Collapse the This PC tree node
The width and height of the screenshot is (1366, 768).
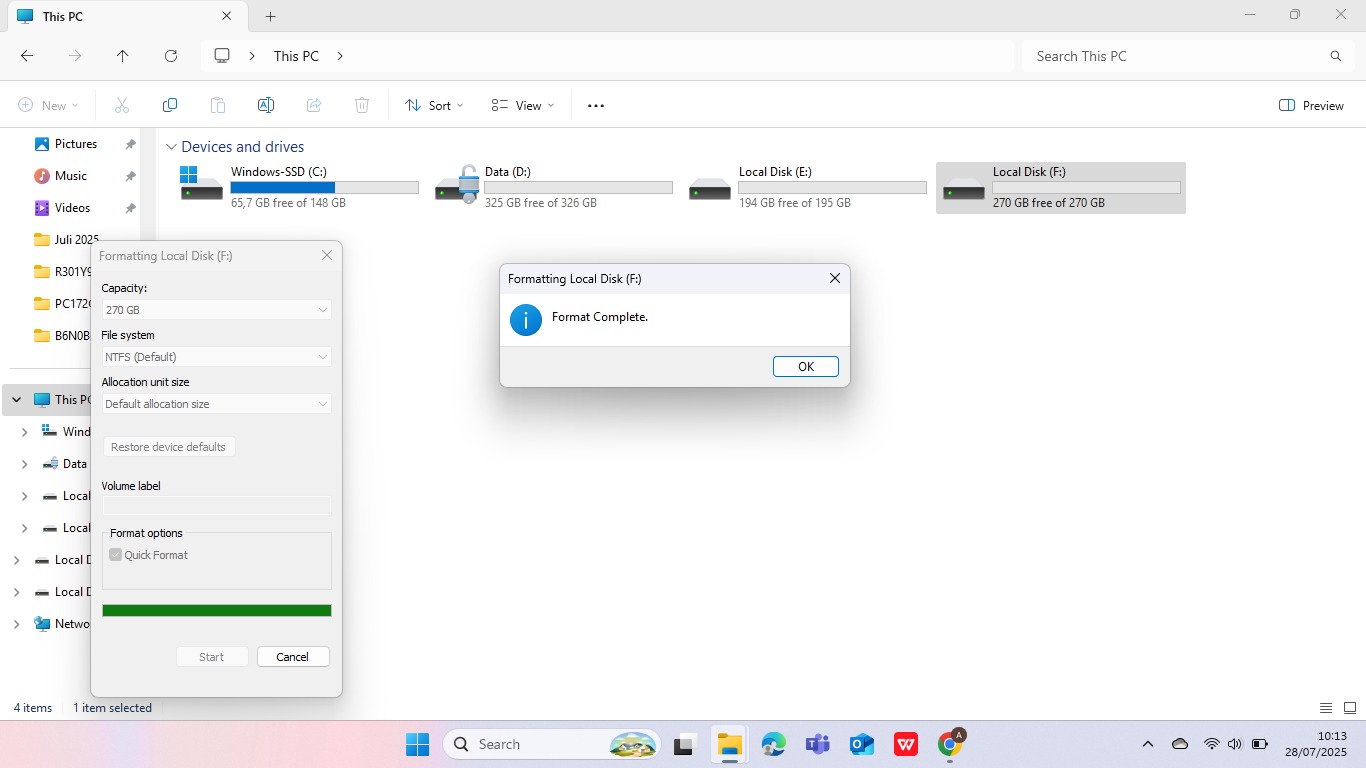(x=16, y=399)
